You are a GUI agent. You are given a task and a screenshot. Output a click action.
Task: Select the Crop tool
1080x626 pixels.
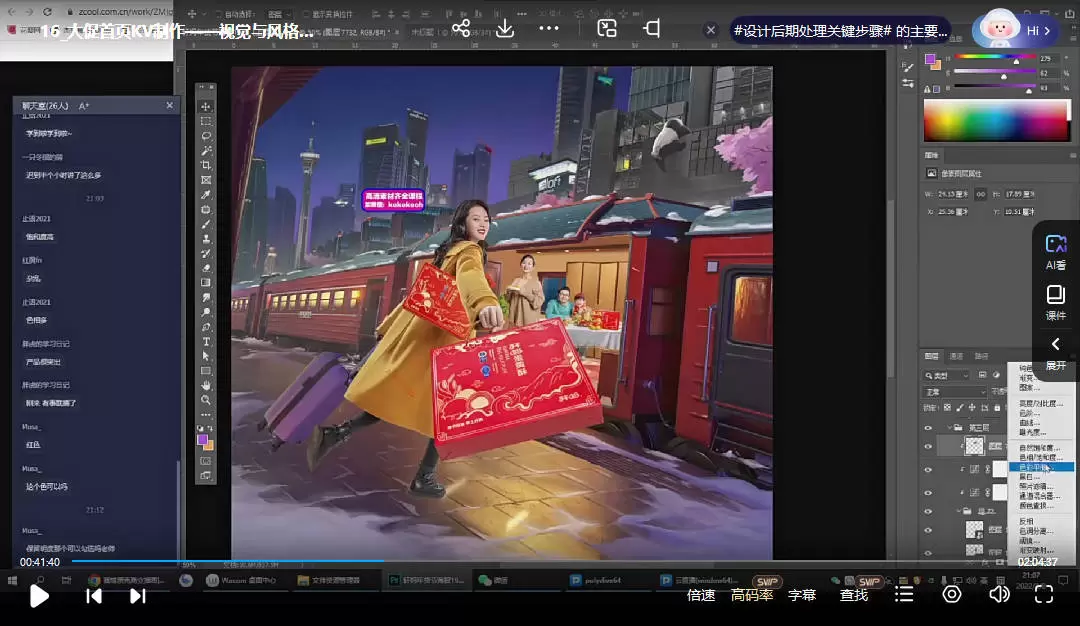[206, 165]
